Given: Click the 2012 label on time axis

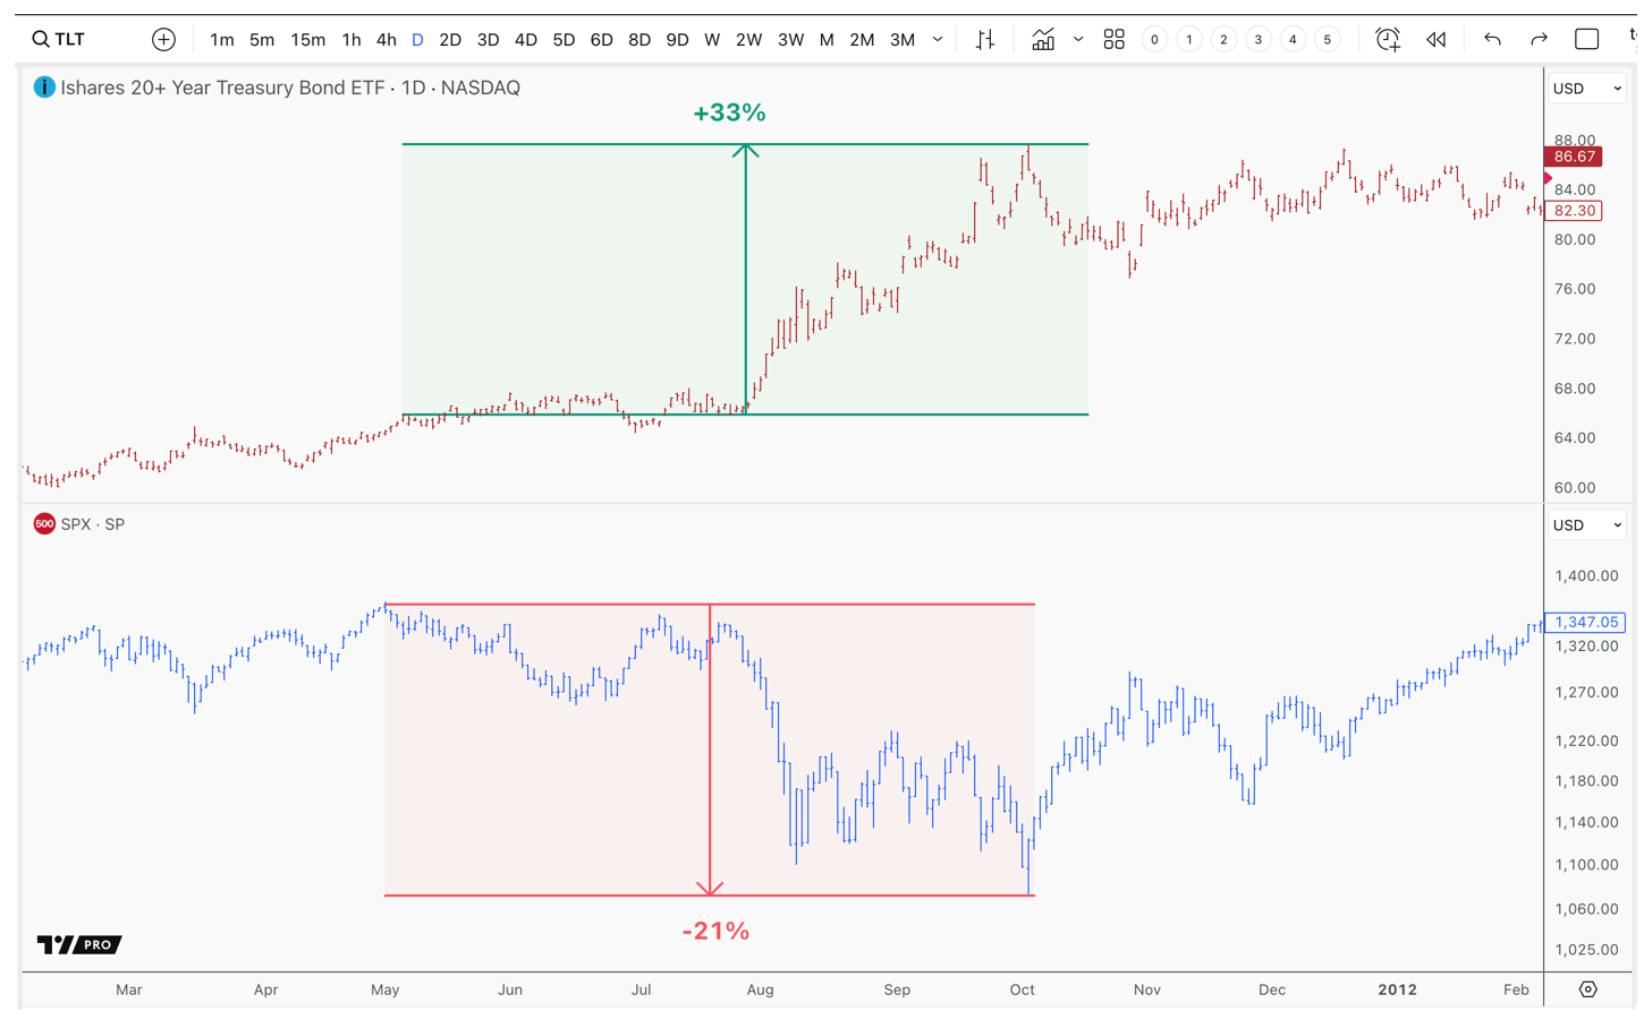Looking at the screenshot, I should 1397,989.
